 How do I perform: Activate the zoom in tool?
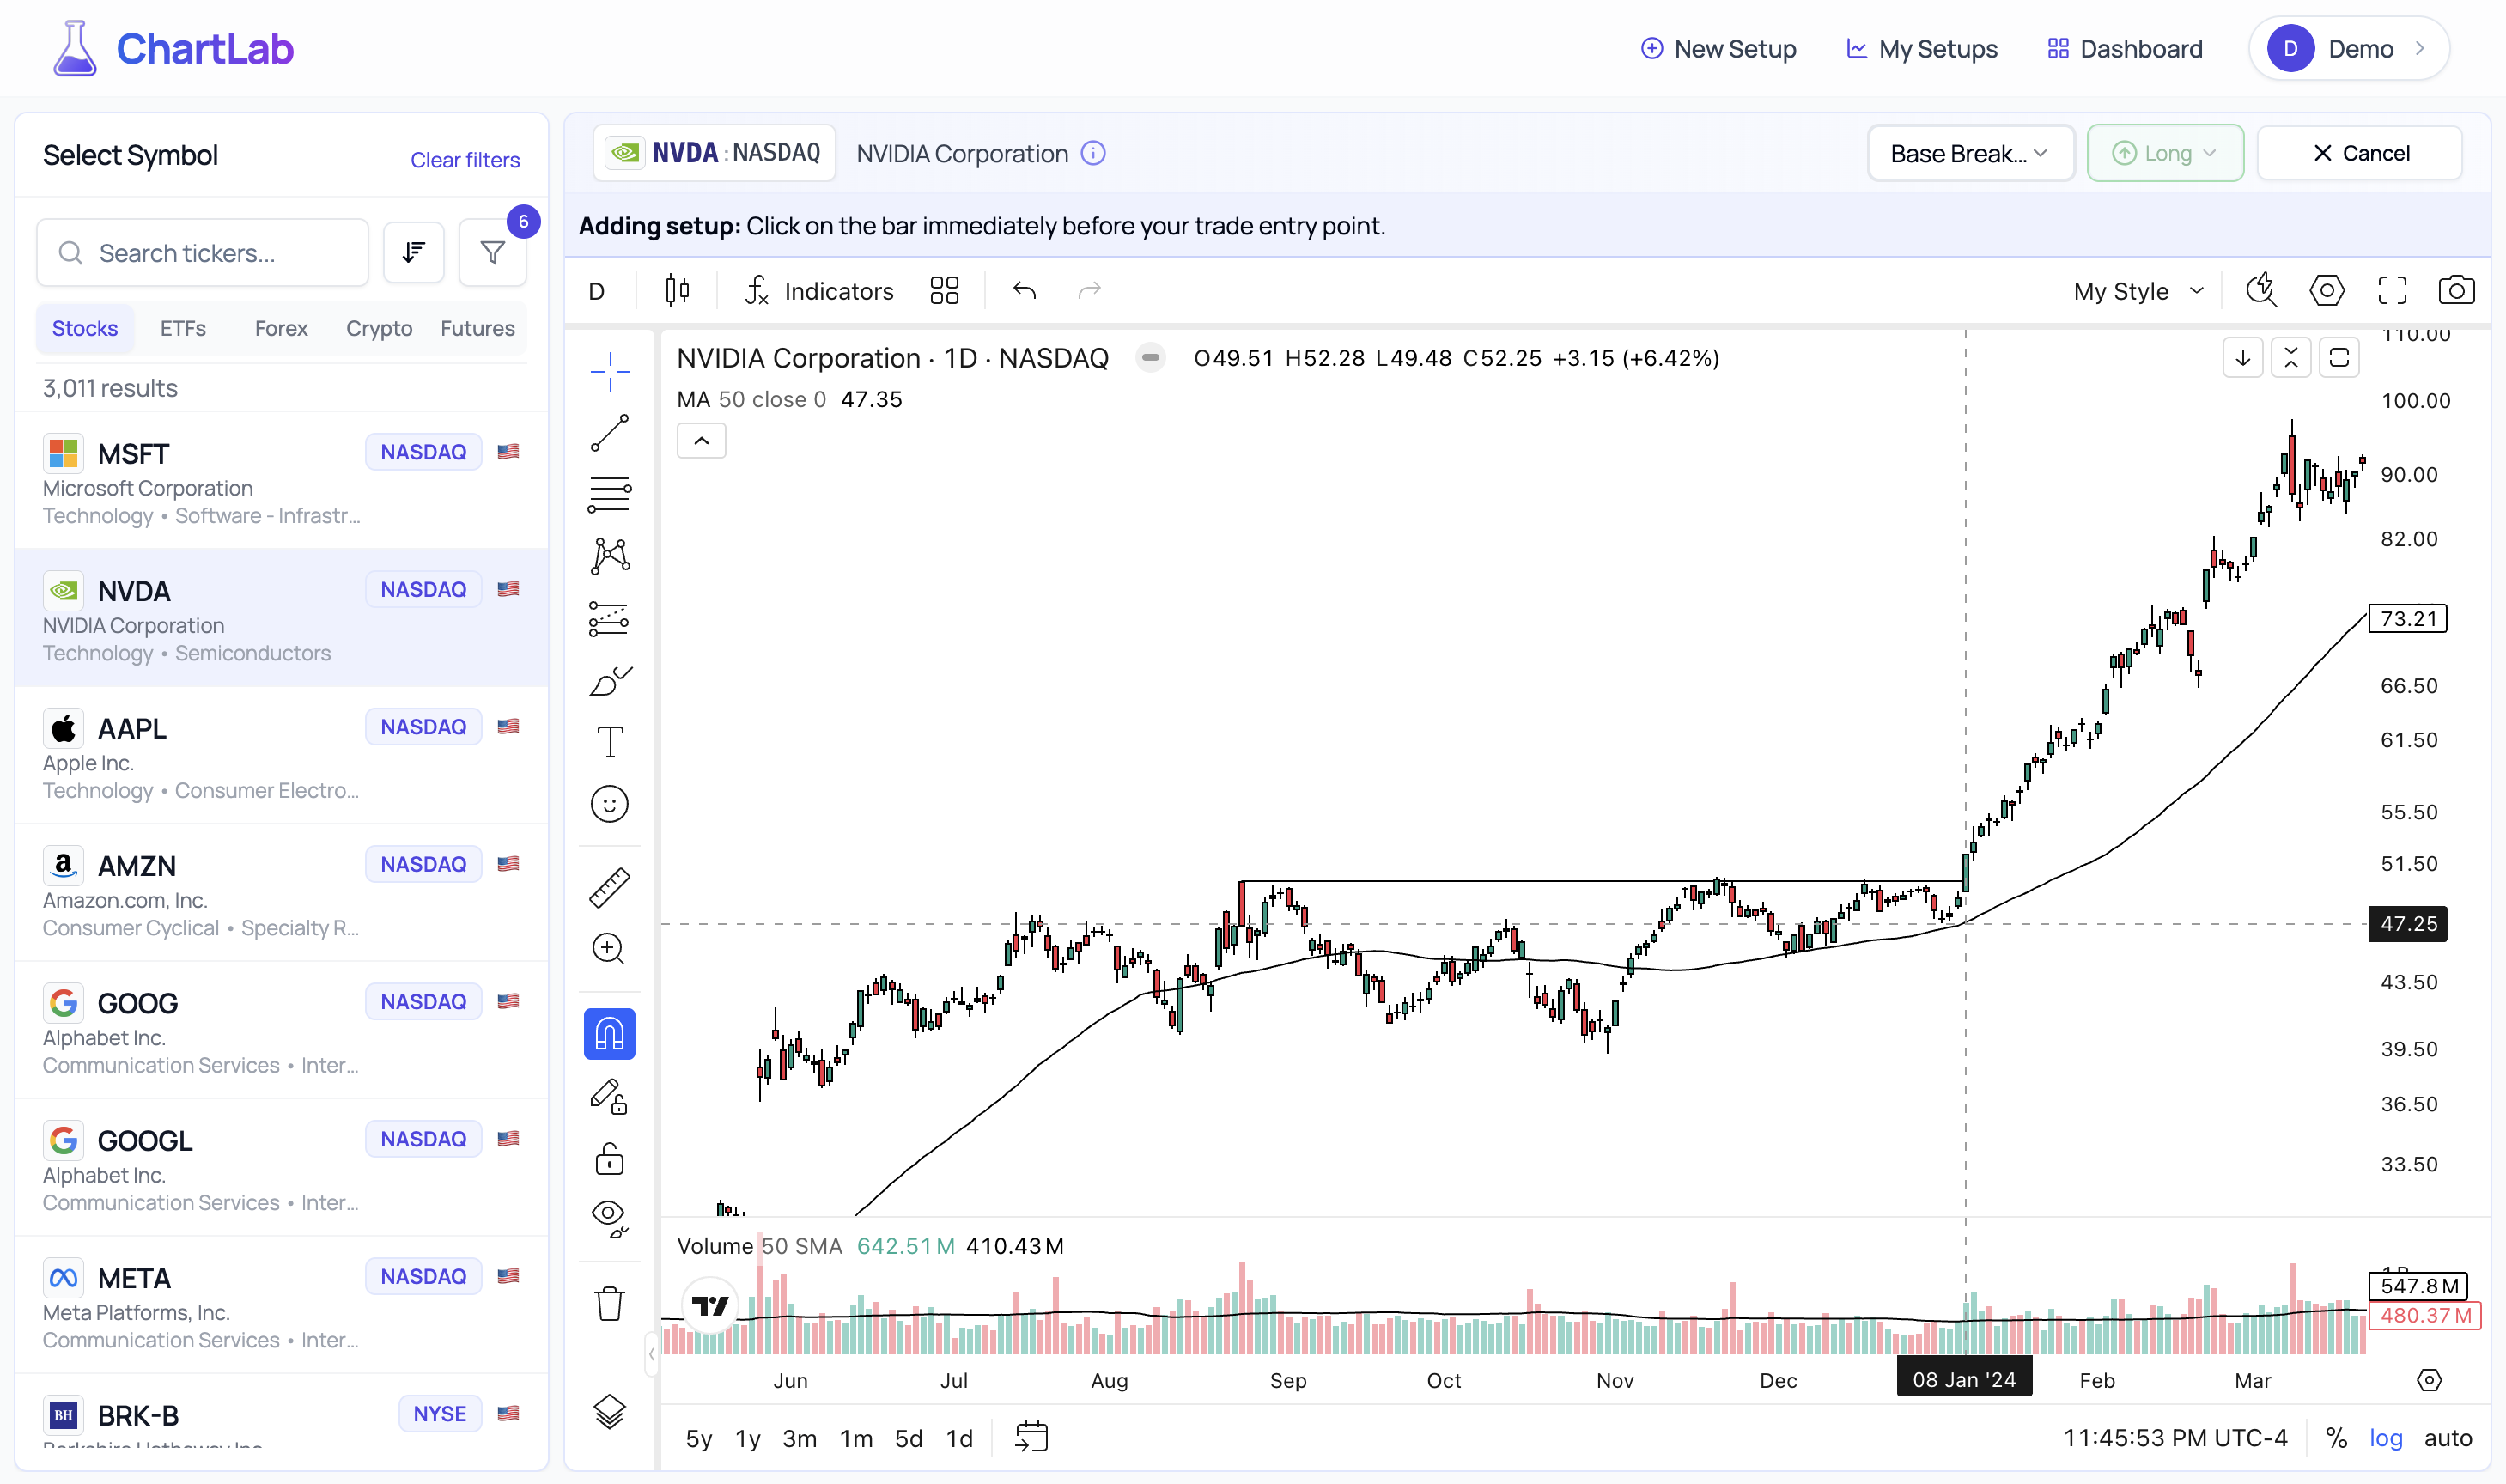[x=609, y=948]
